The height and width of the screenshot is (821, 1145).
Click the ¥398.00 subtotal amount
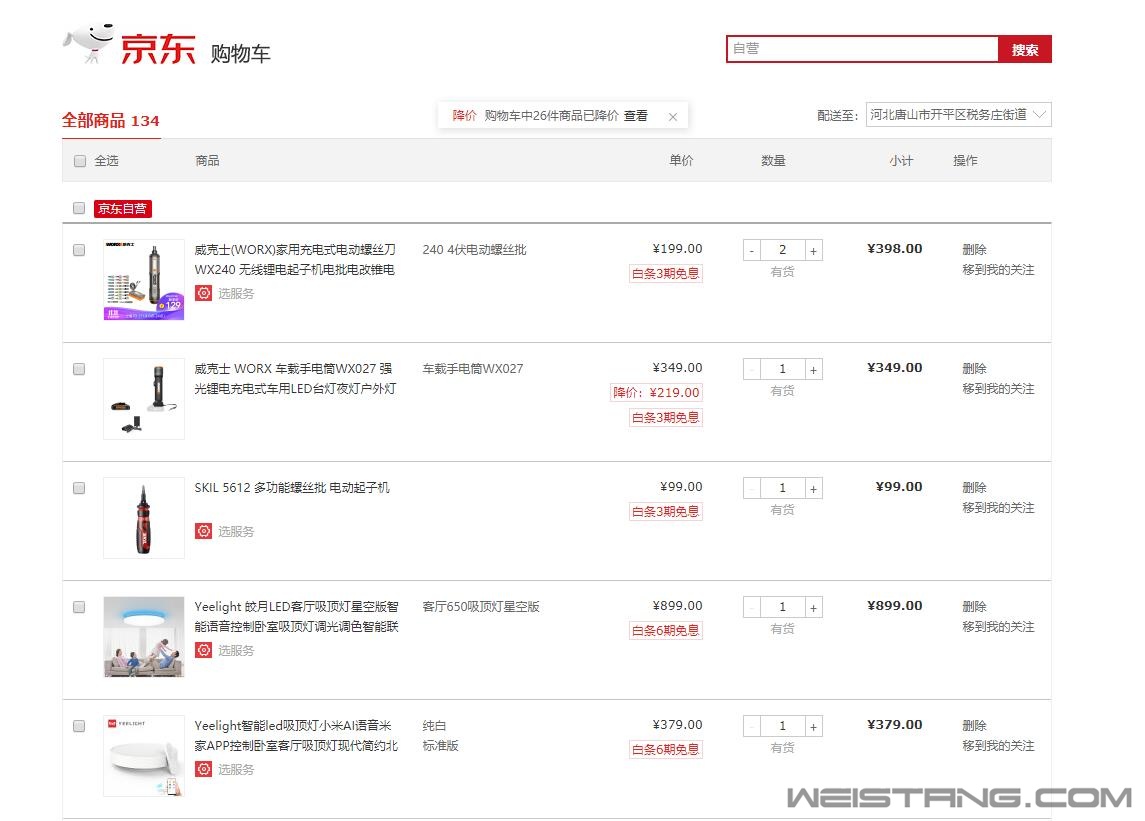pyautogui.click(x=895, y=248)
